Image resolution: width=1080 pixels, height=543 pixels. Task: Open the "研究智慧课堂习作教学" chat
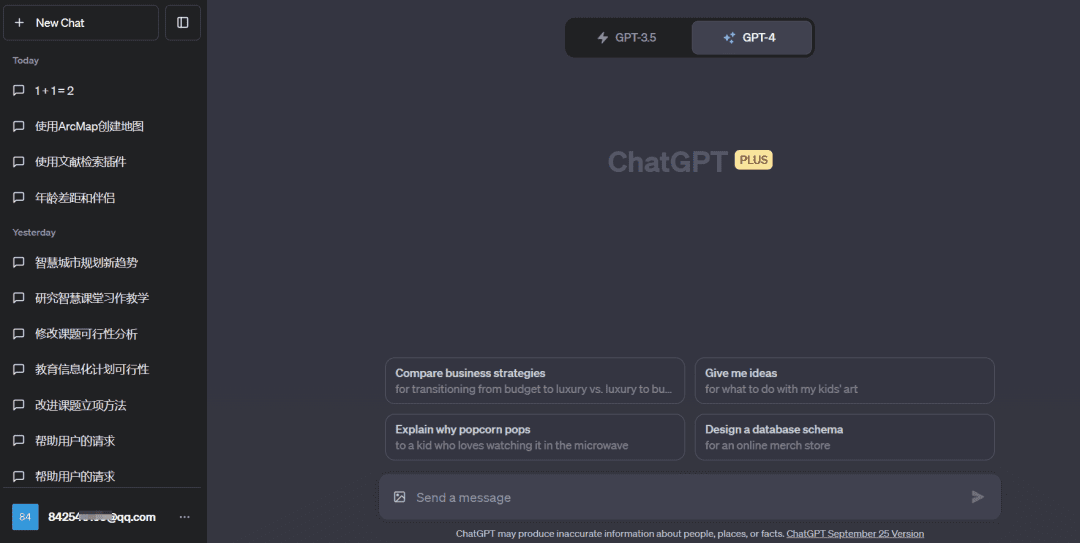point(102,298)
